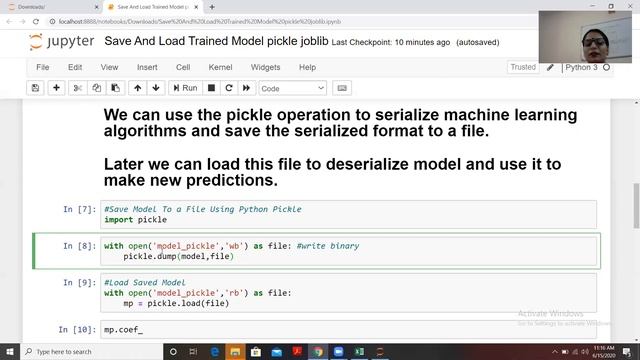640x360 pixels.
Task: Open Microsoft Store from the taskbar
Action: click(x=256, y=351)
